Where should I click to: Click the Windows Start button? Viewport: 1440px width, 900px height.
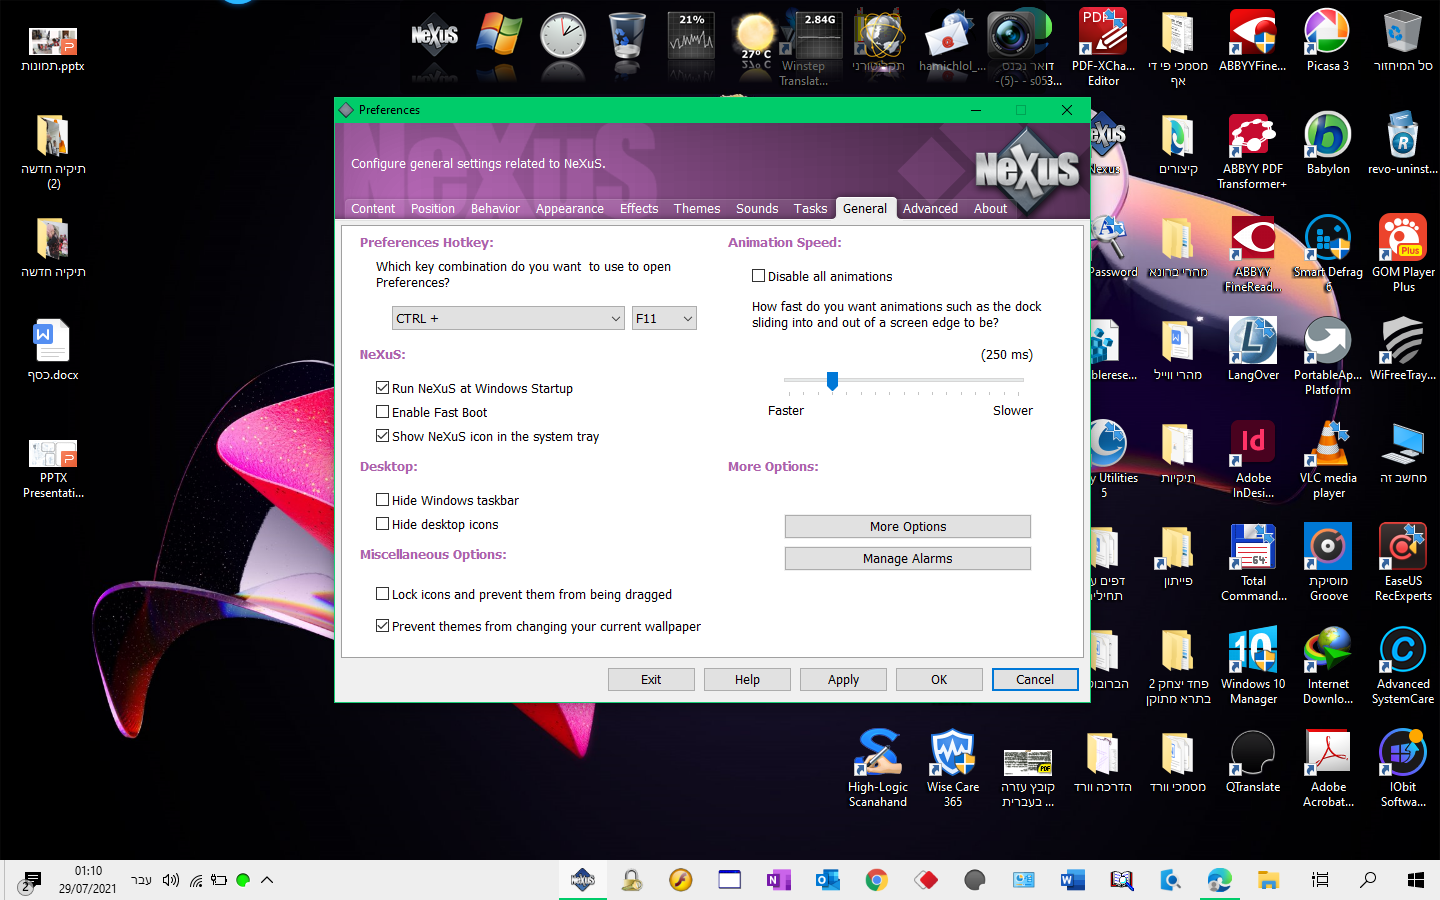tap(1416, 880)
